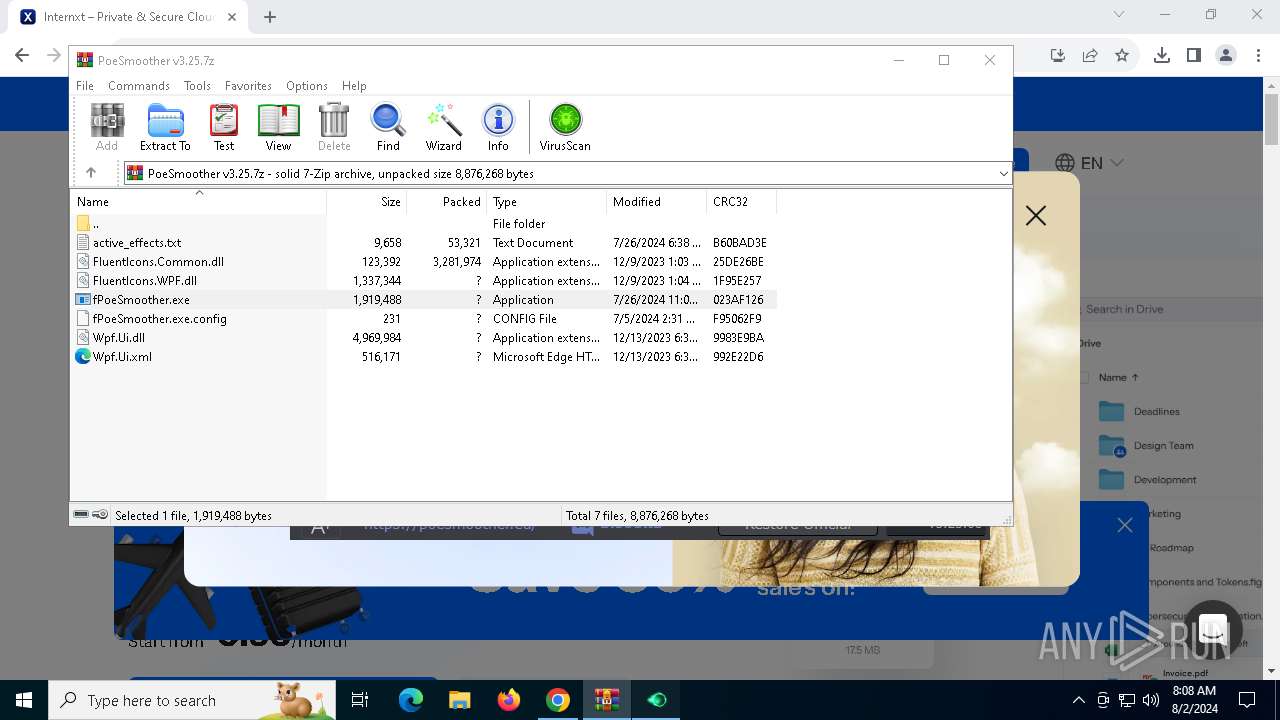This screenshot has height=720, width=1280.
Task: Launch Microsoft Edge from taskbar
Action: 411,700
